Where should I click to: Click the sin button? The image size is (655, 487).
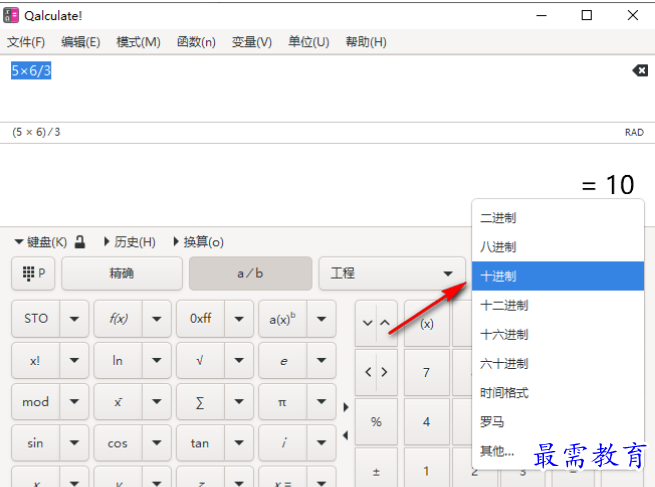(36, 443)
